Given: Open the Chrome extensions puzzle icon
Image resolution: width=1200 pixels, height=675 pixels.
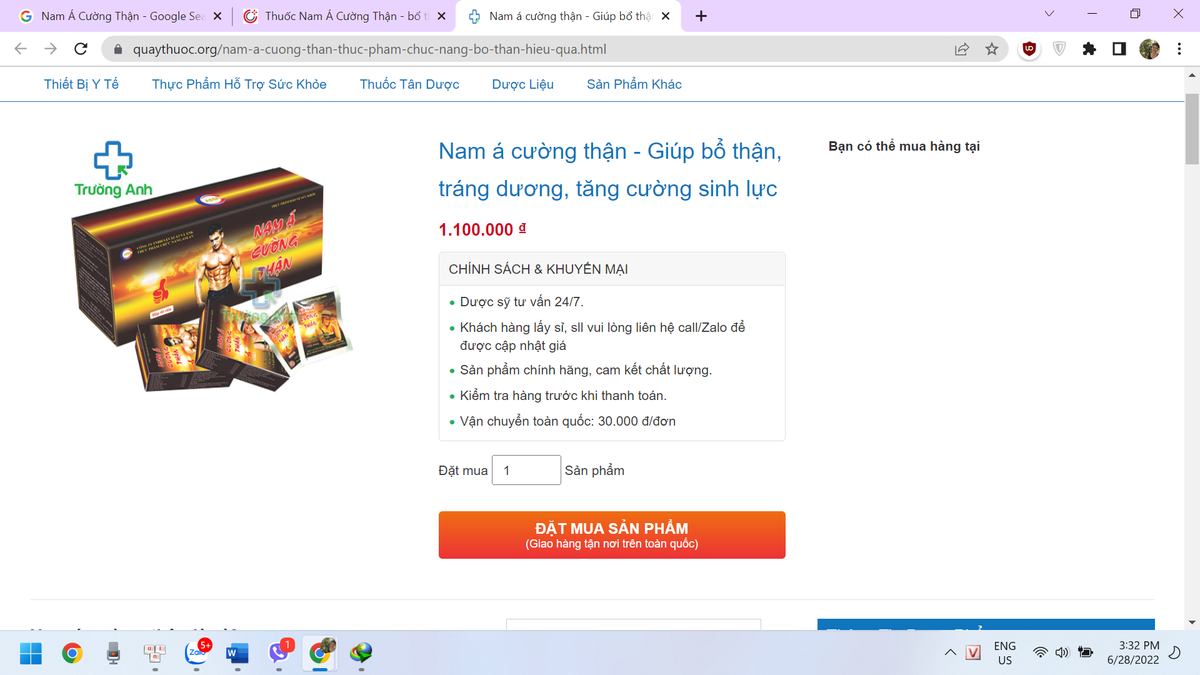Looking at the screenshot, I should pos(1089,49).
